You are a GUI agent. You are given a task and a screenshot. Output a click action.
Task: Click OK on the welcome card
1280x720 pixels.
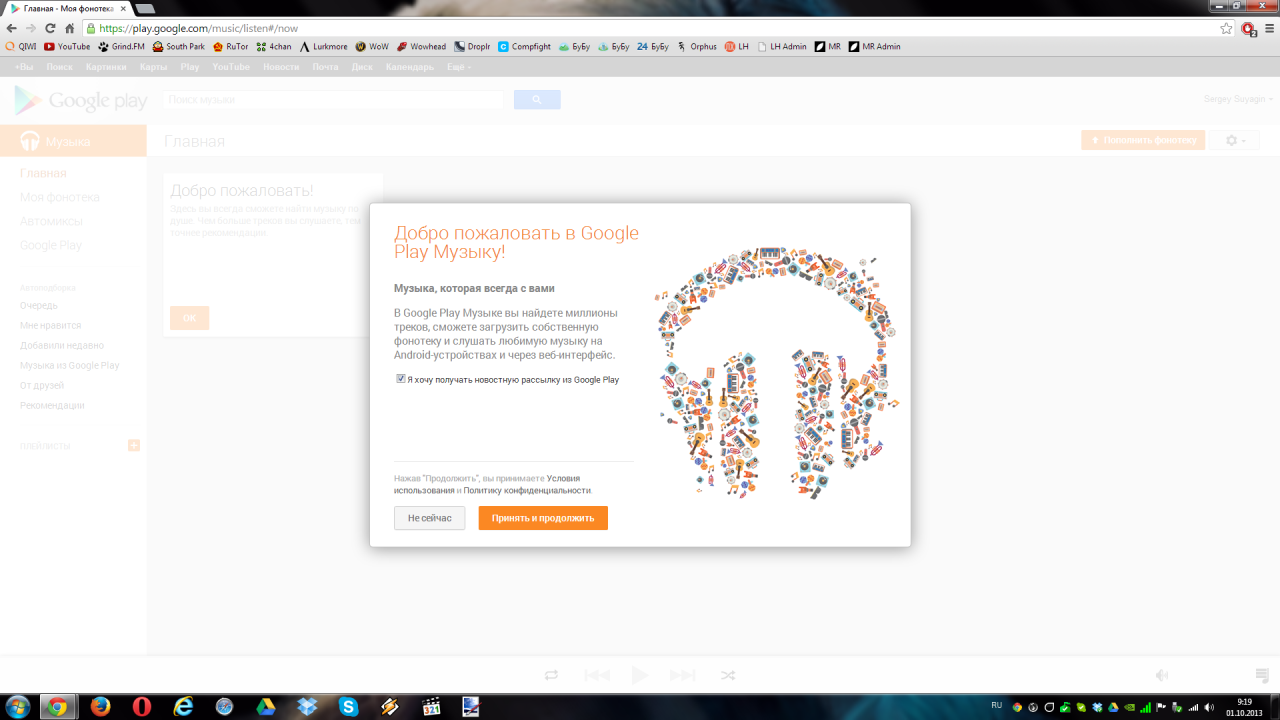click(189, 318)
